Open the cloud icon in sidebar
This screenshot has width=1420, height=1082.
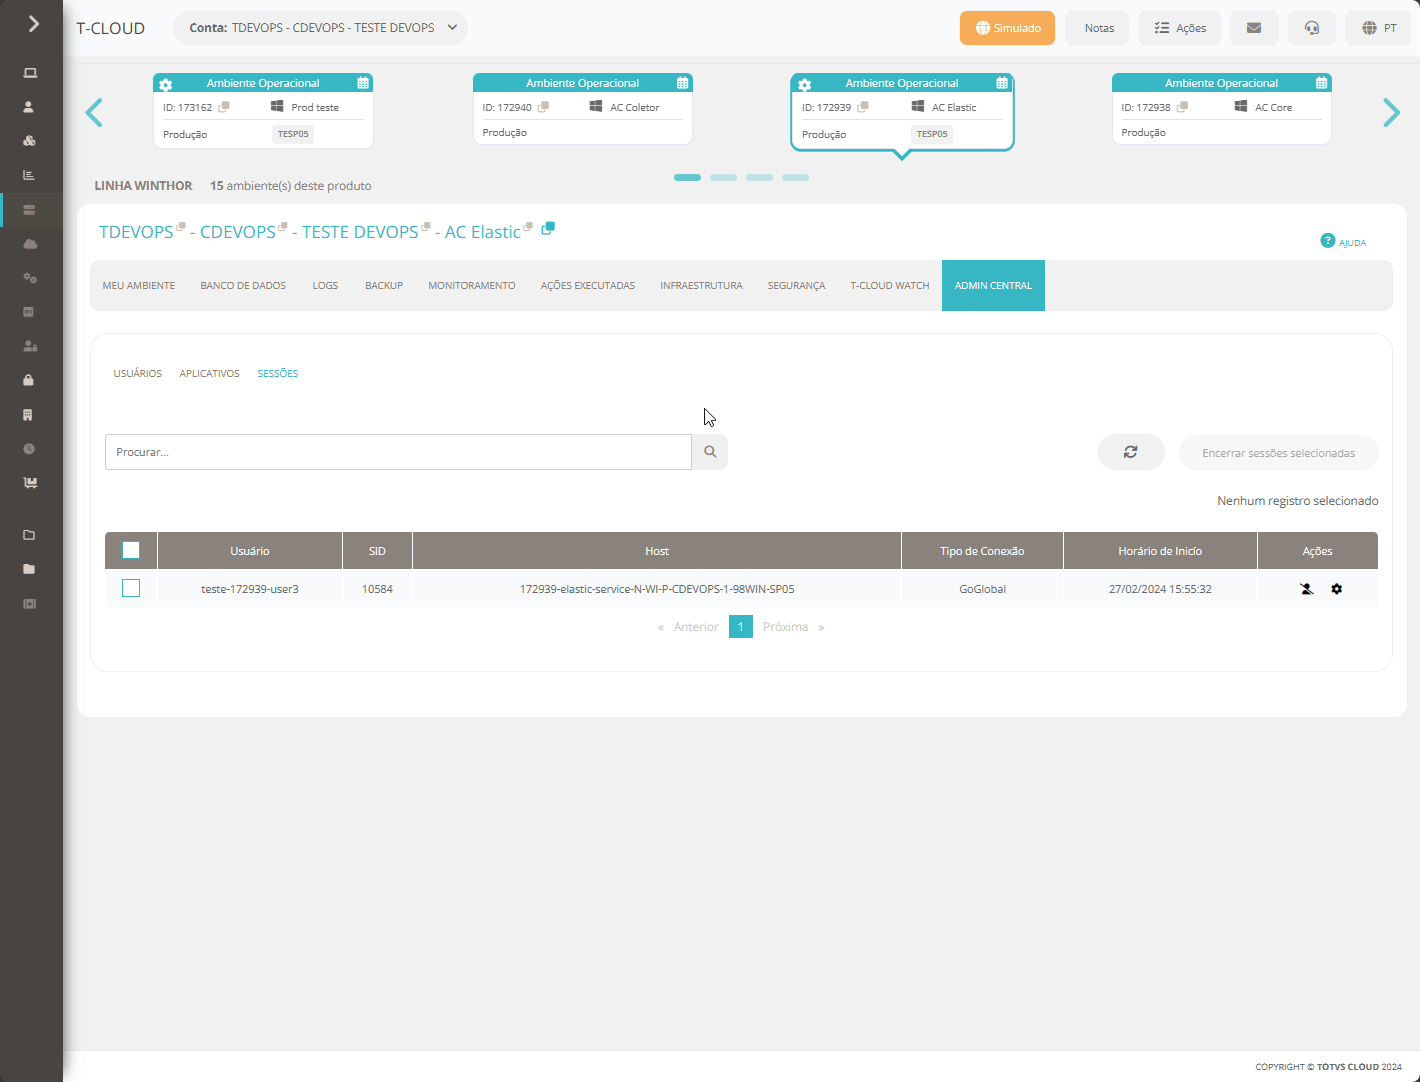click(x=30, y=244)
